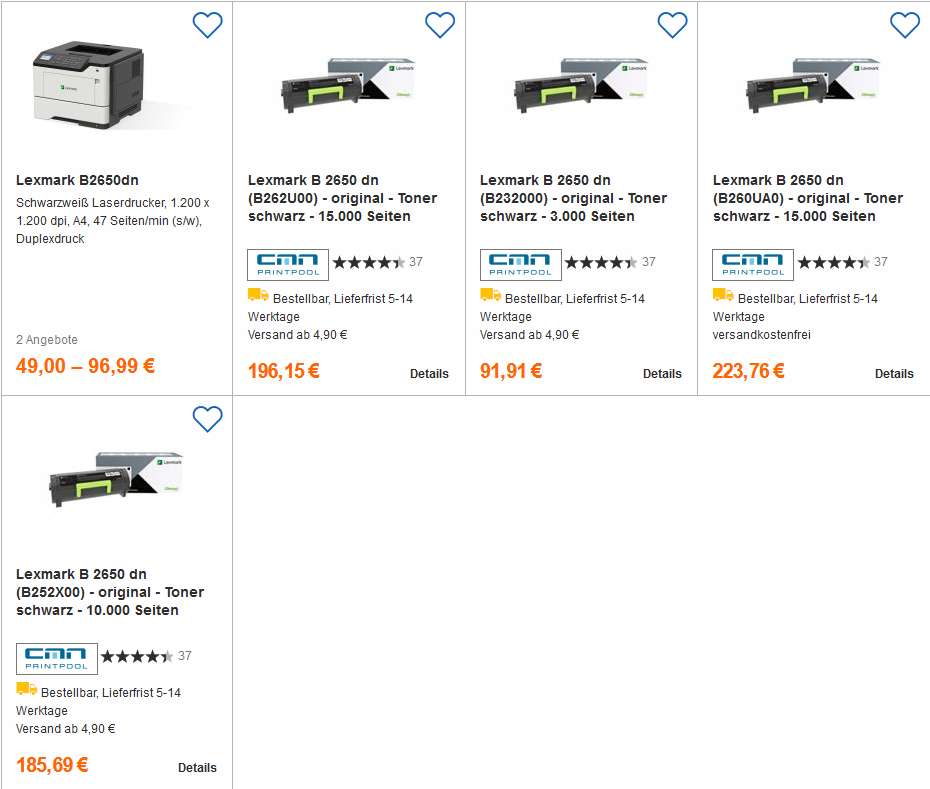The width and height of the screenshot is (930, 789).
Task: Click heart icon on B260UA0 toner card
Action: 904,25
